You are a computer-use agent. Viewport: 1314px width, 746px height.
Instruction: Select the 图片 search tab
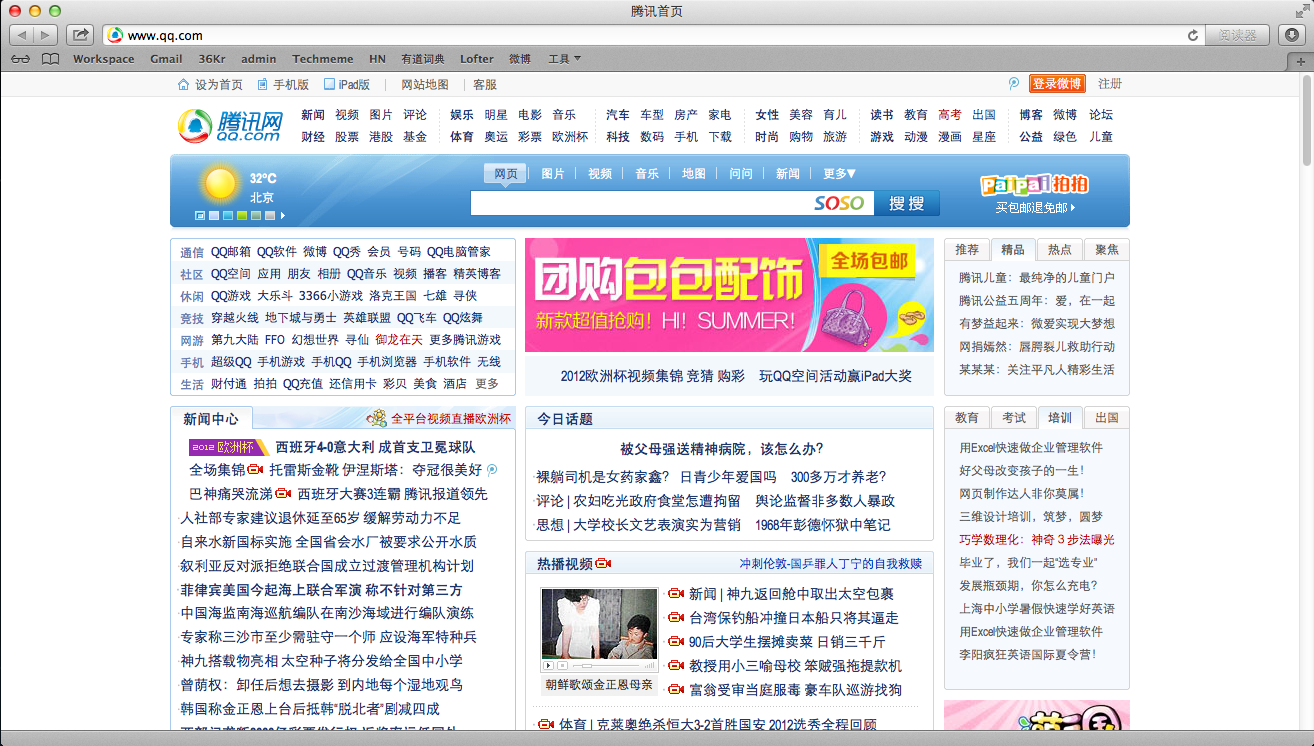553,174
